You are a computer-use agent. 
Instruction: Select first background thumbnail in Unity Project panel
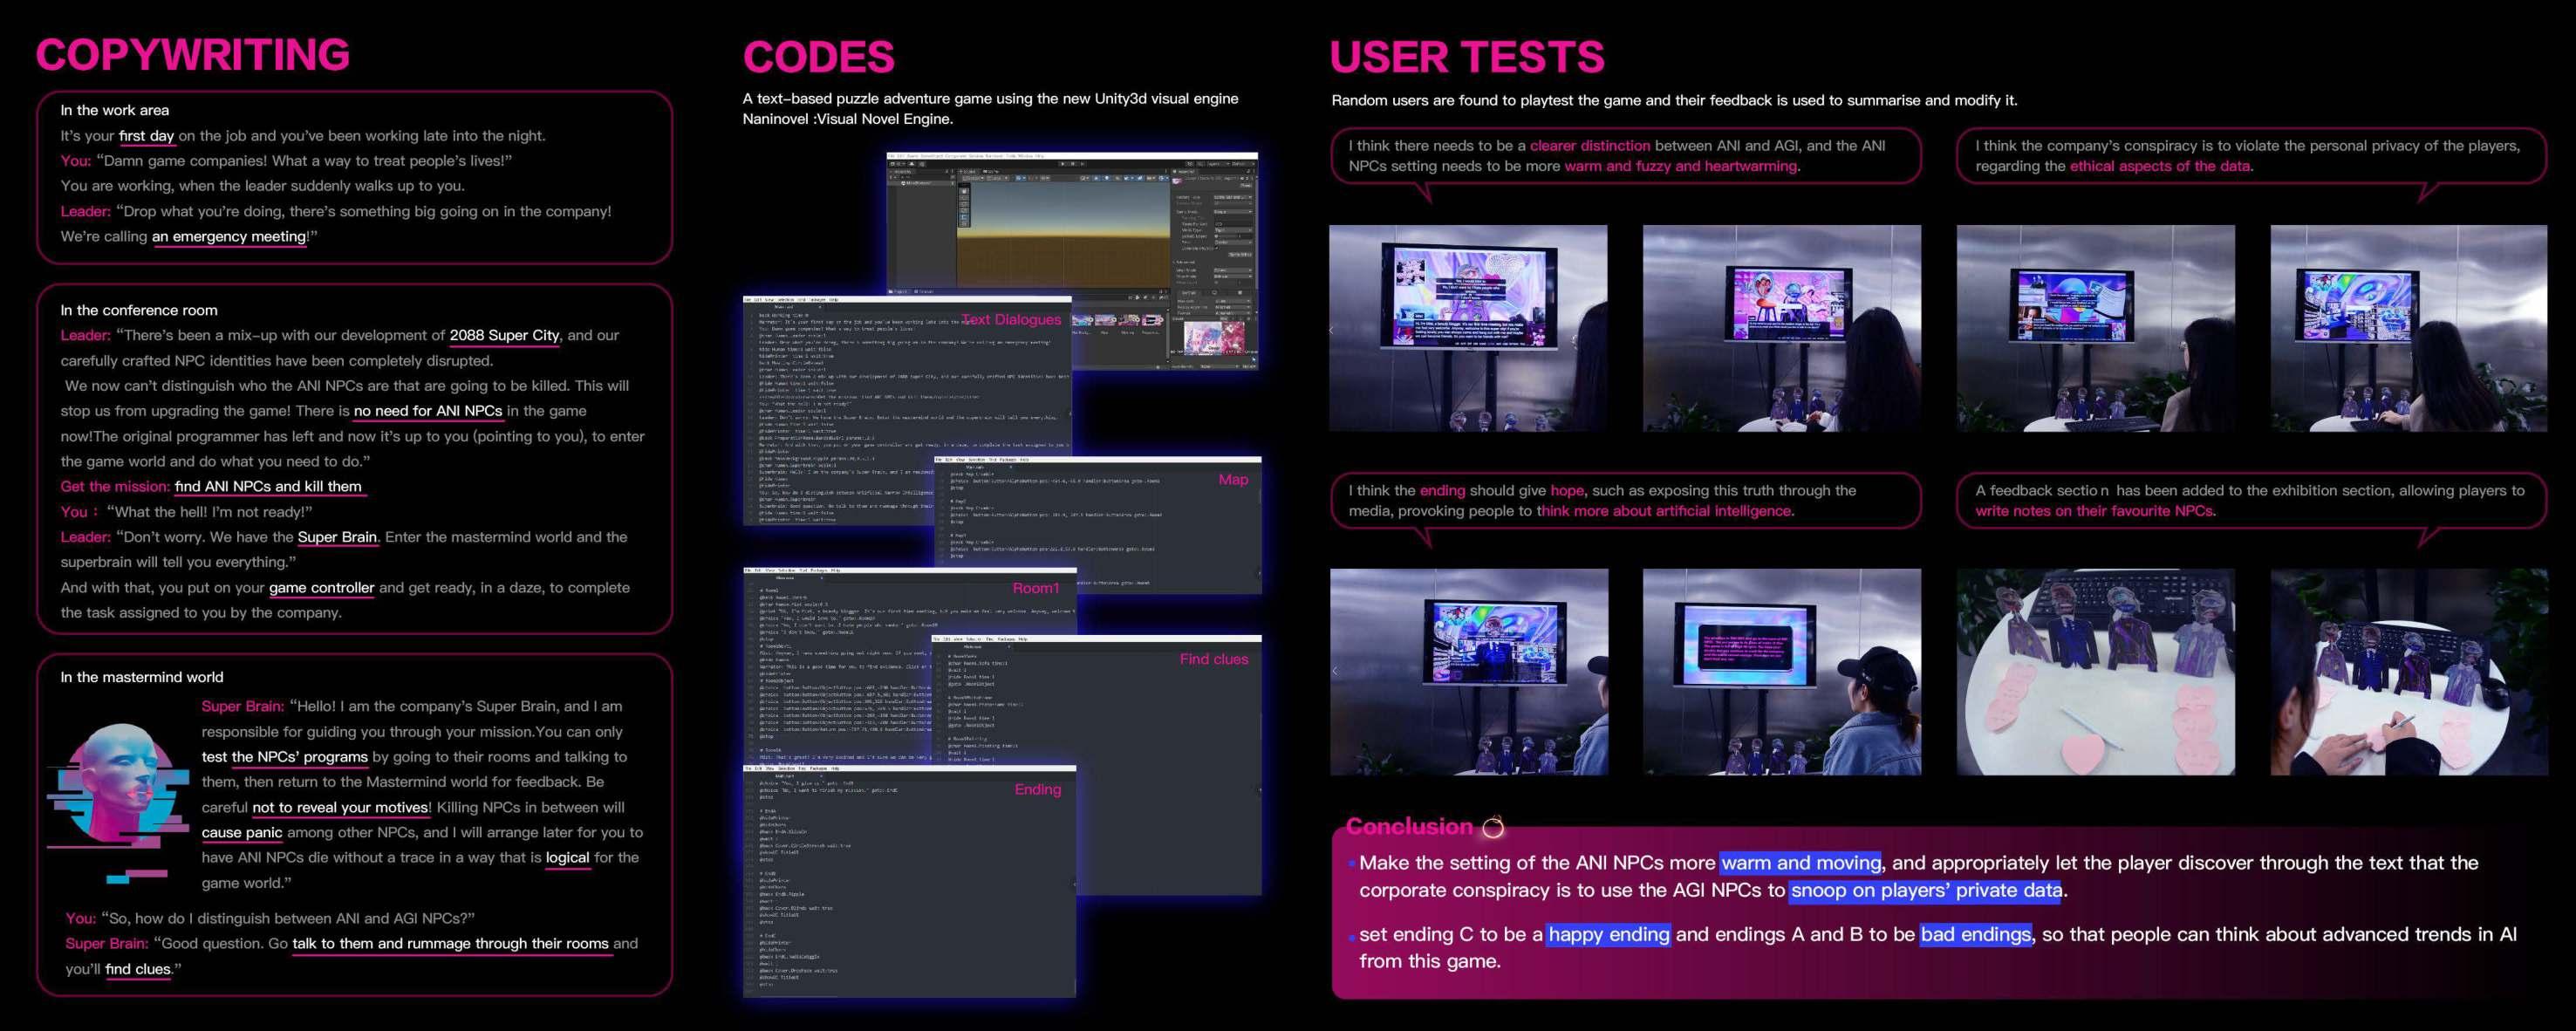(x=1081, y=320)
